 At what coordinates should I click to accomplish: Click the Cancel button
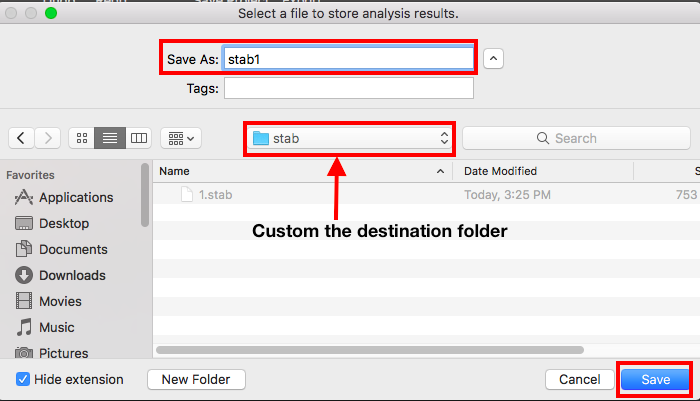[x=579, y=380]
